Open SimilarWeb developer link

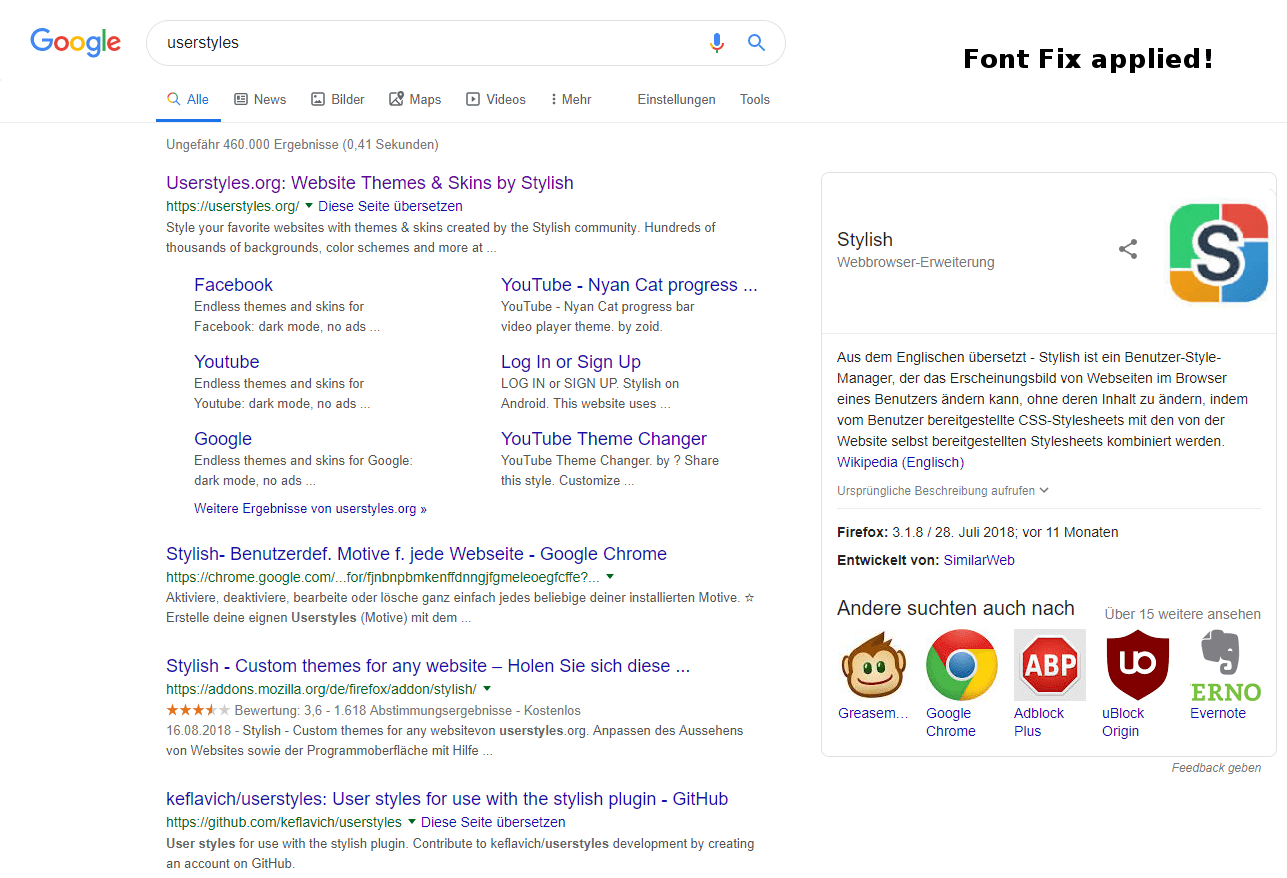[x=979, y=560]
